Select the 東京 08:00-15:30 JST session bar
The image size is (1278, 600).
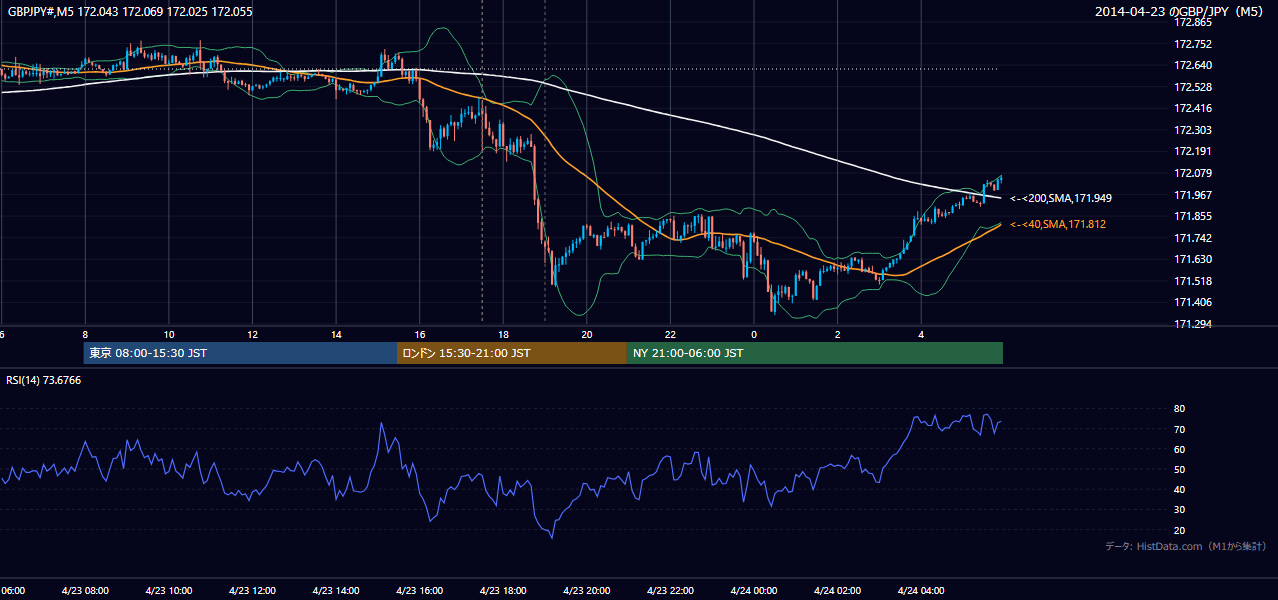click(240, 353)
